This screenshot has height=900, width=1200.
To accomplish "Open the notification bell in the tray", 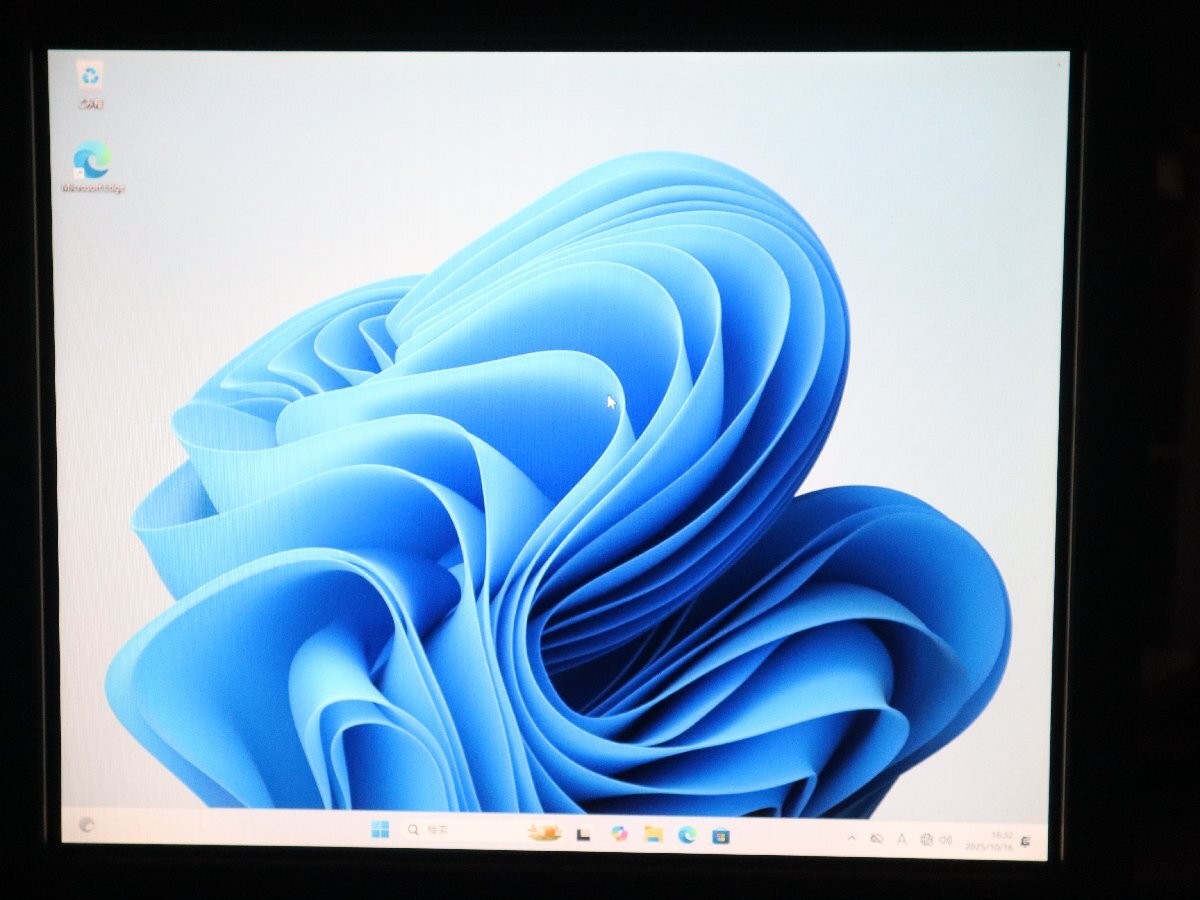I will pos(1026,842).
